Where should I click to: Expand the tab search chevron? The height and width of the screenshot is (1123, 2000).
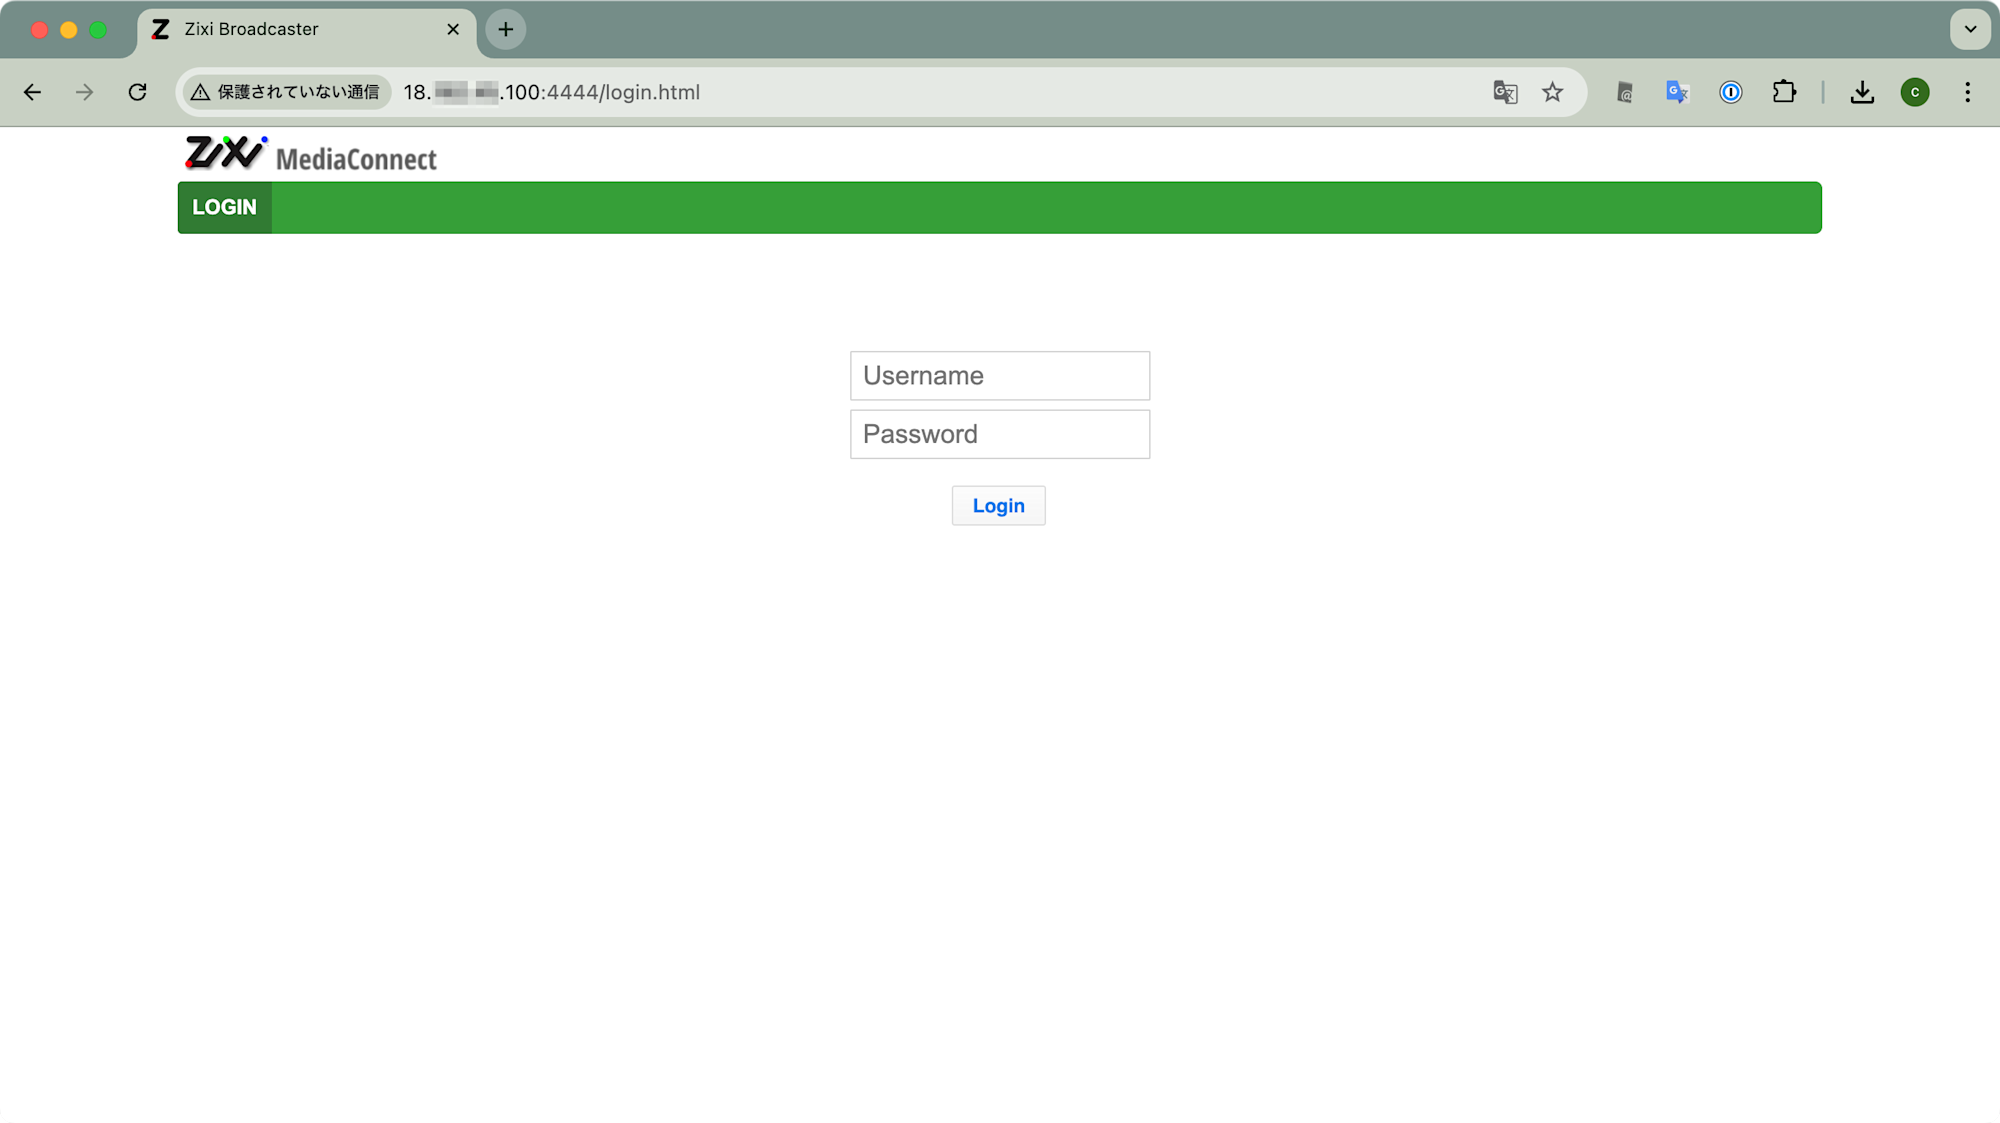pos(1970,29)
